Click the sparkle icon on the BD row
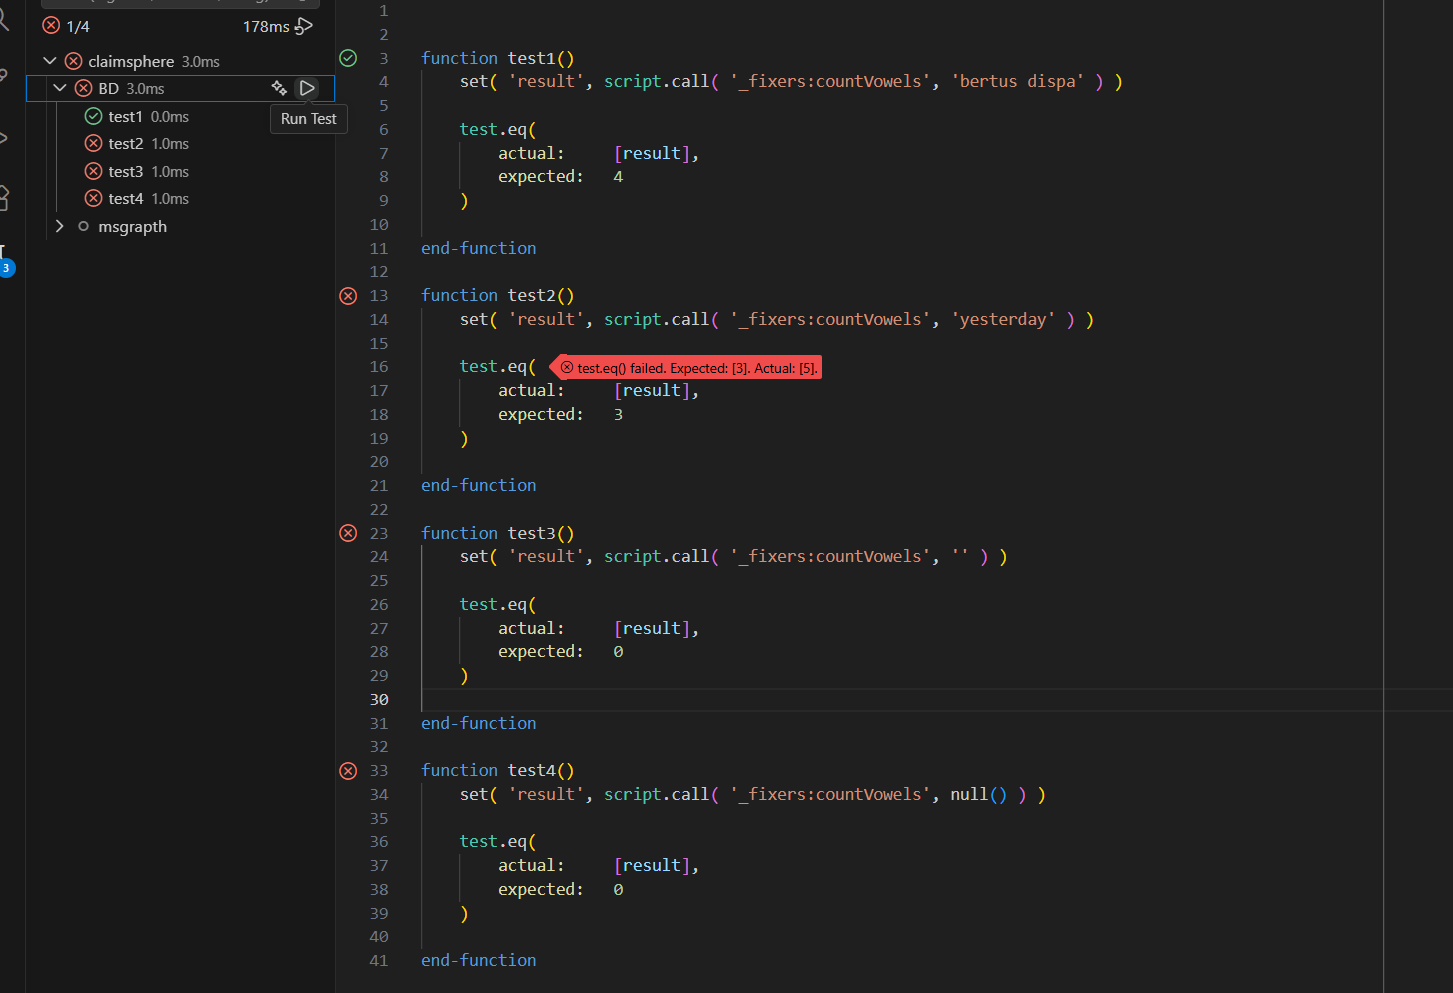This screenshot has width=1453, height=993. tap(279, 88)
